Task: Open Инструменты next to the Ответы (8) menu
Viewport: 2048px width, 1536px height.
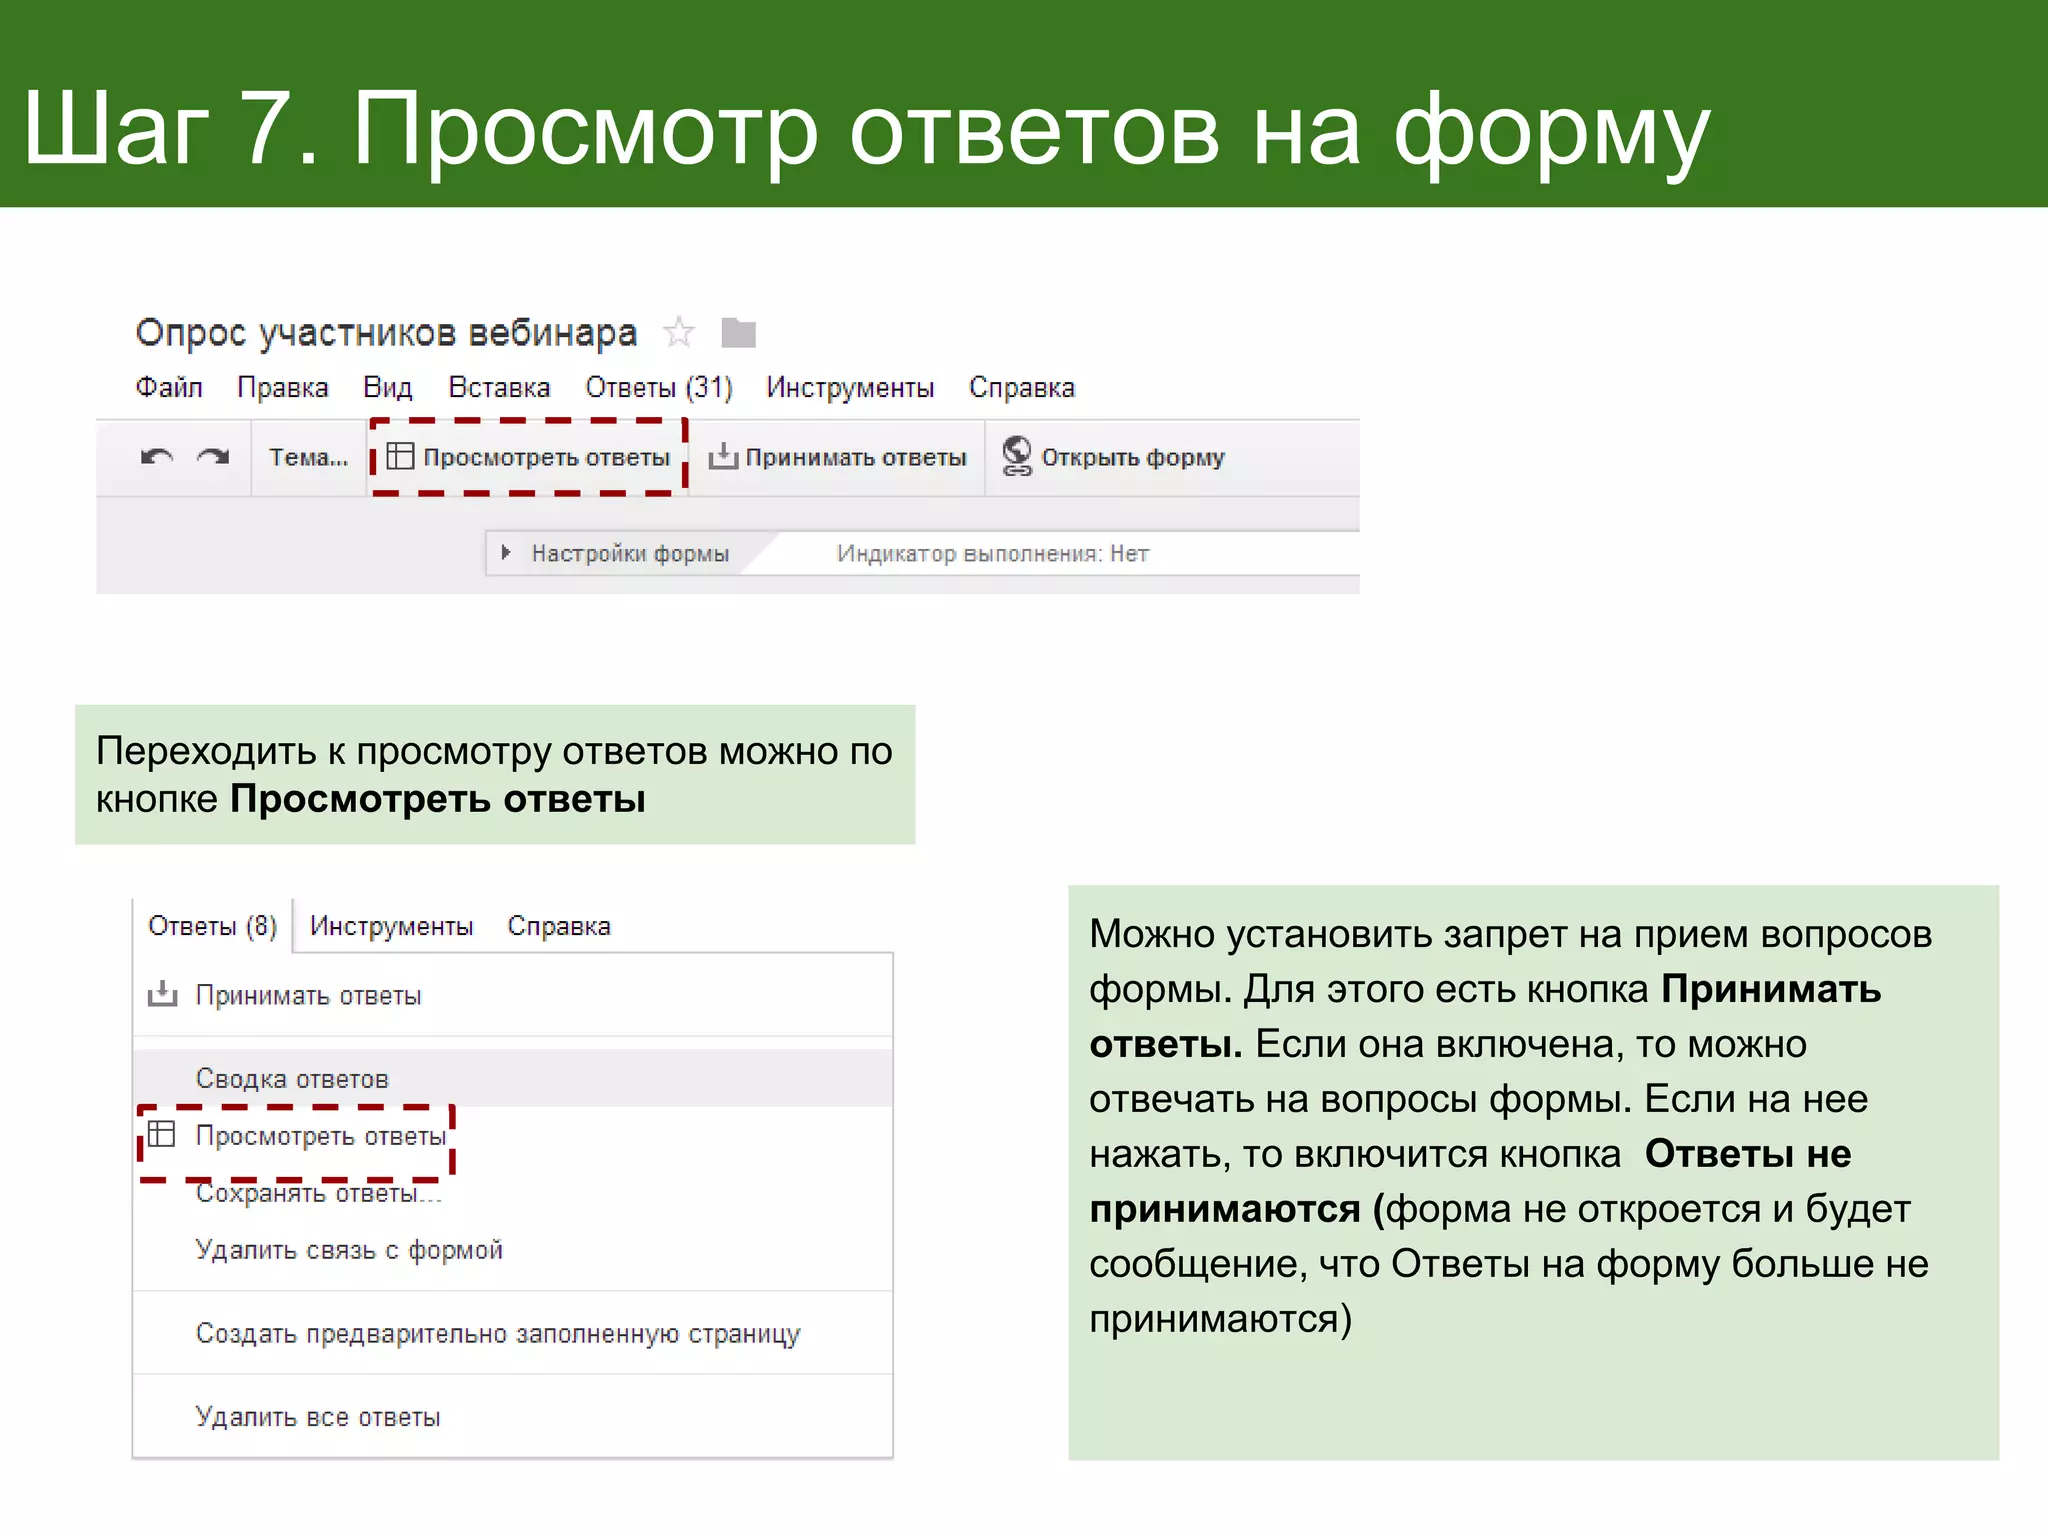Action: pos(391,926)
